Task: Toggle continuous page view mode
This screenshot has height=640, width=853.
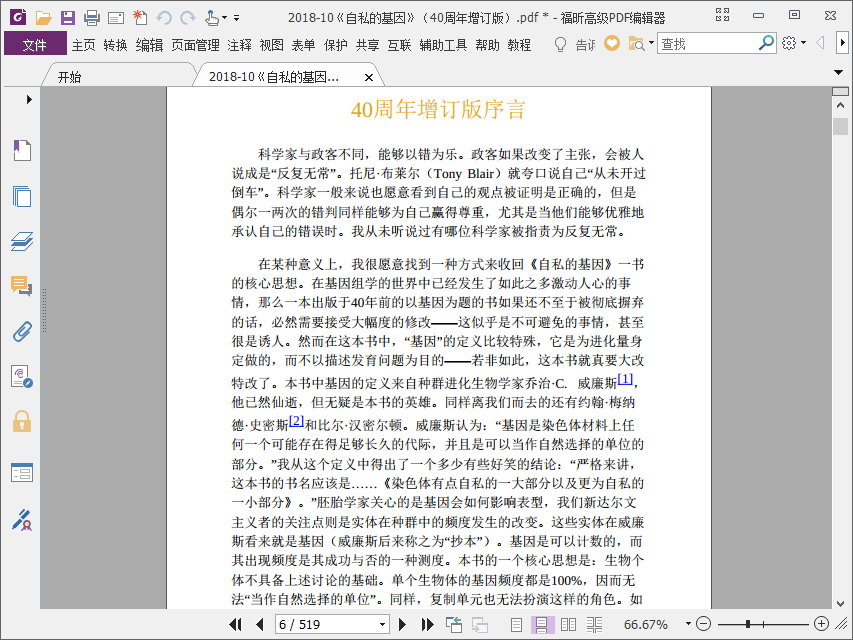Action: tap(542, 624)
